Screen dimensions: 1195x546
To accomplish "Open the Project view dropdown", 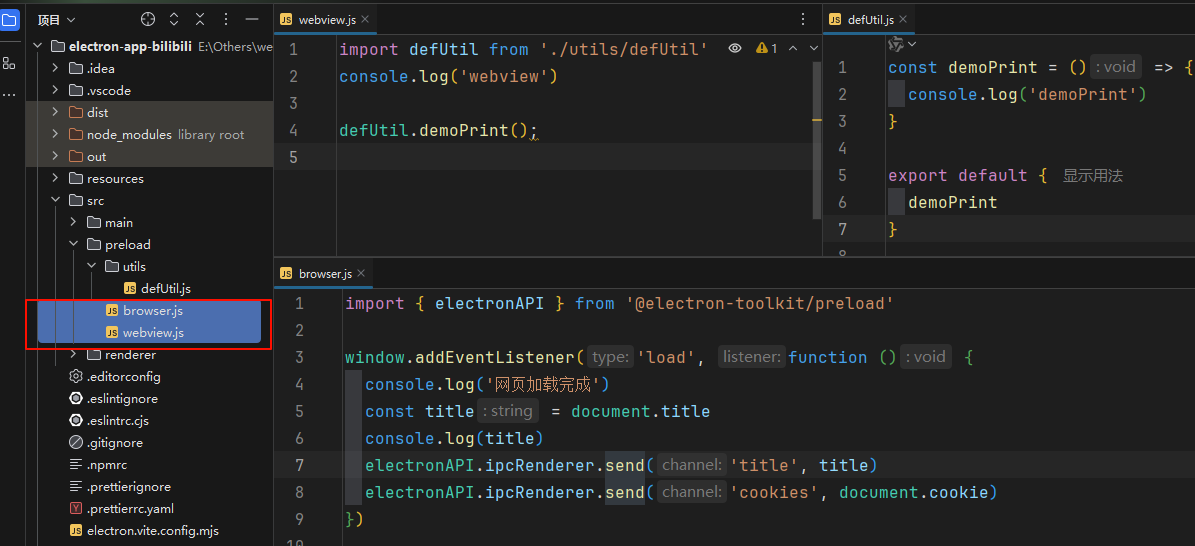I will tap(56, 19).
